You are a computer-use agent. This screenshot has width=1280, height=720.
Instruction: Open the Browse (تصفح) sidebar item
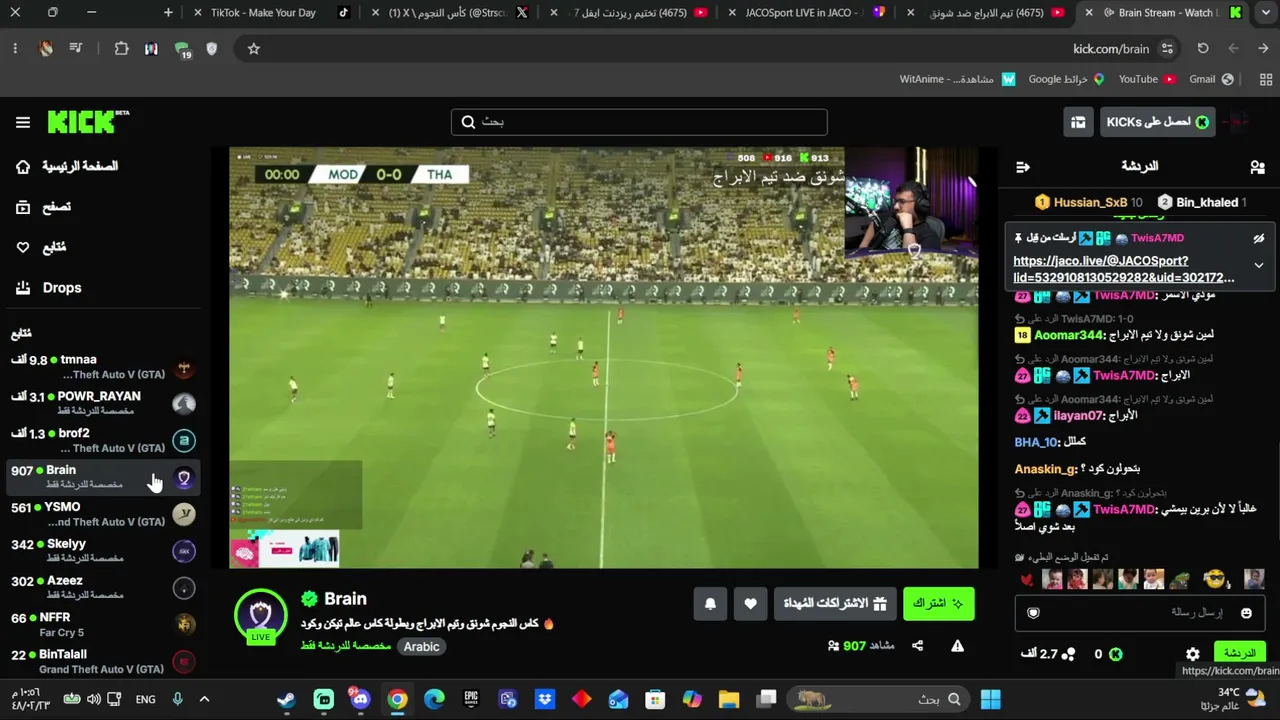(x=43, y=207)
